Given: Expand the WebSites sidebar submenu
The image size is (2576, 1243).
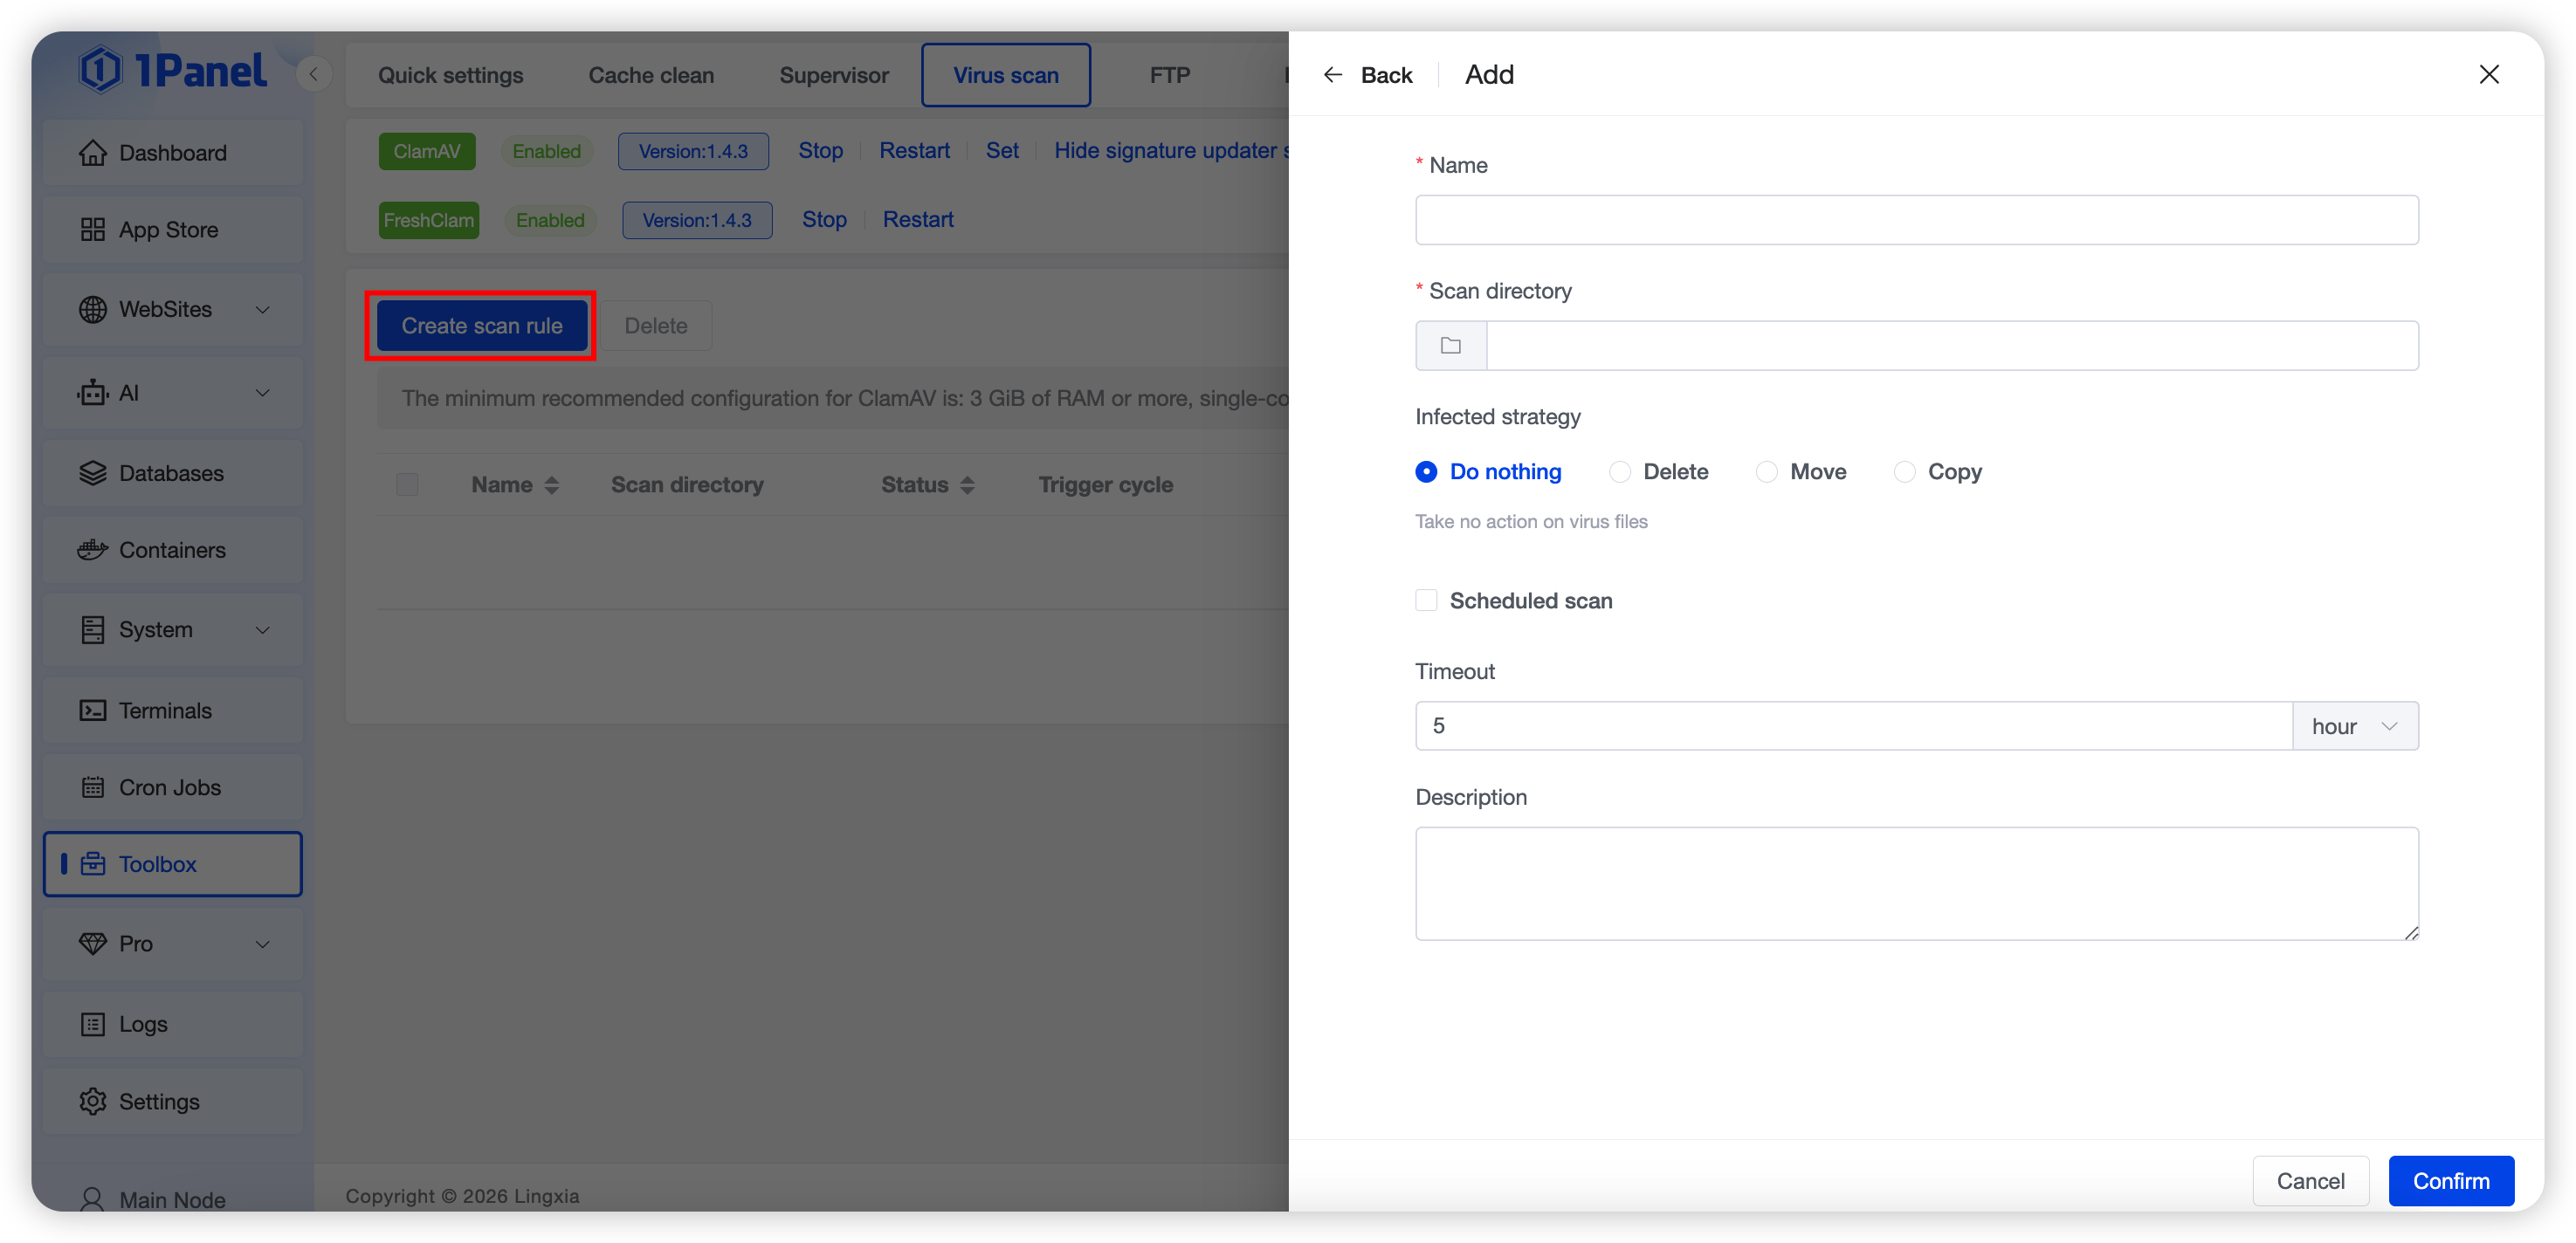Looking at the screenshot, I should tap(262, 310).
